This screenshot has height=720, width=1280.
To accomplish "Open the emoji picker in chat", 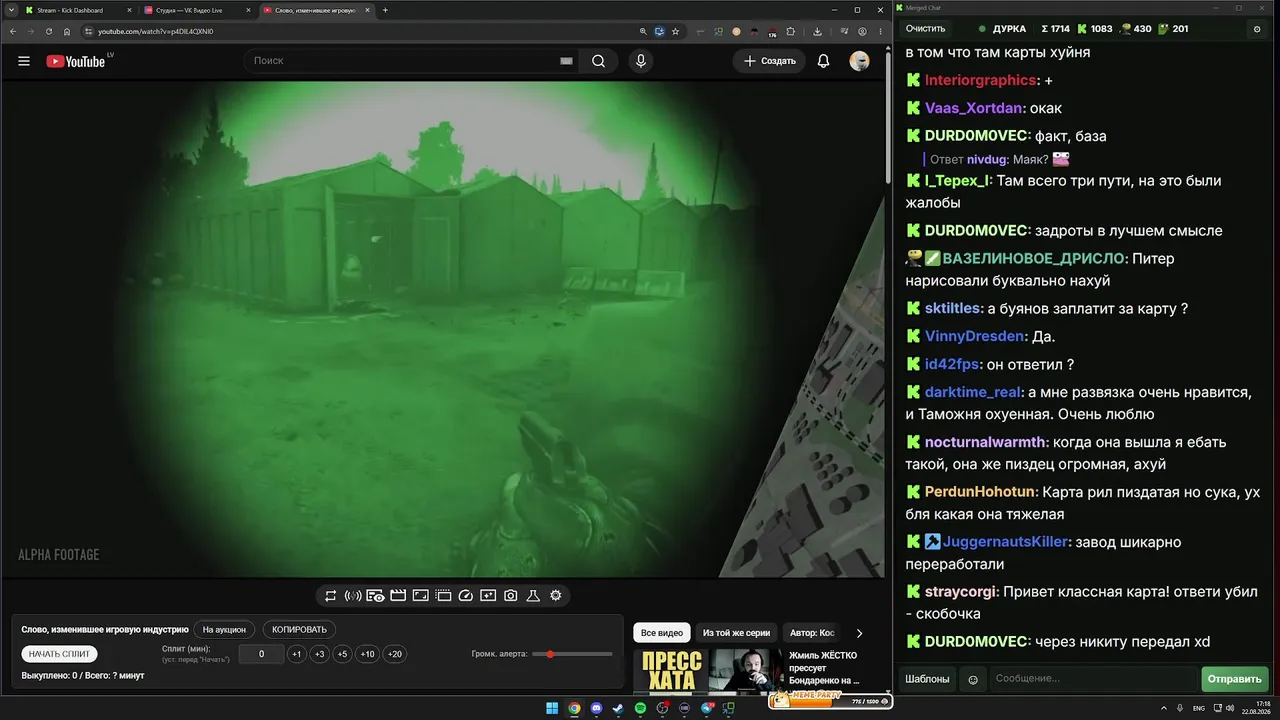I will click(x=973, y=680).
